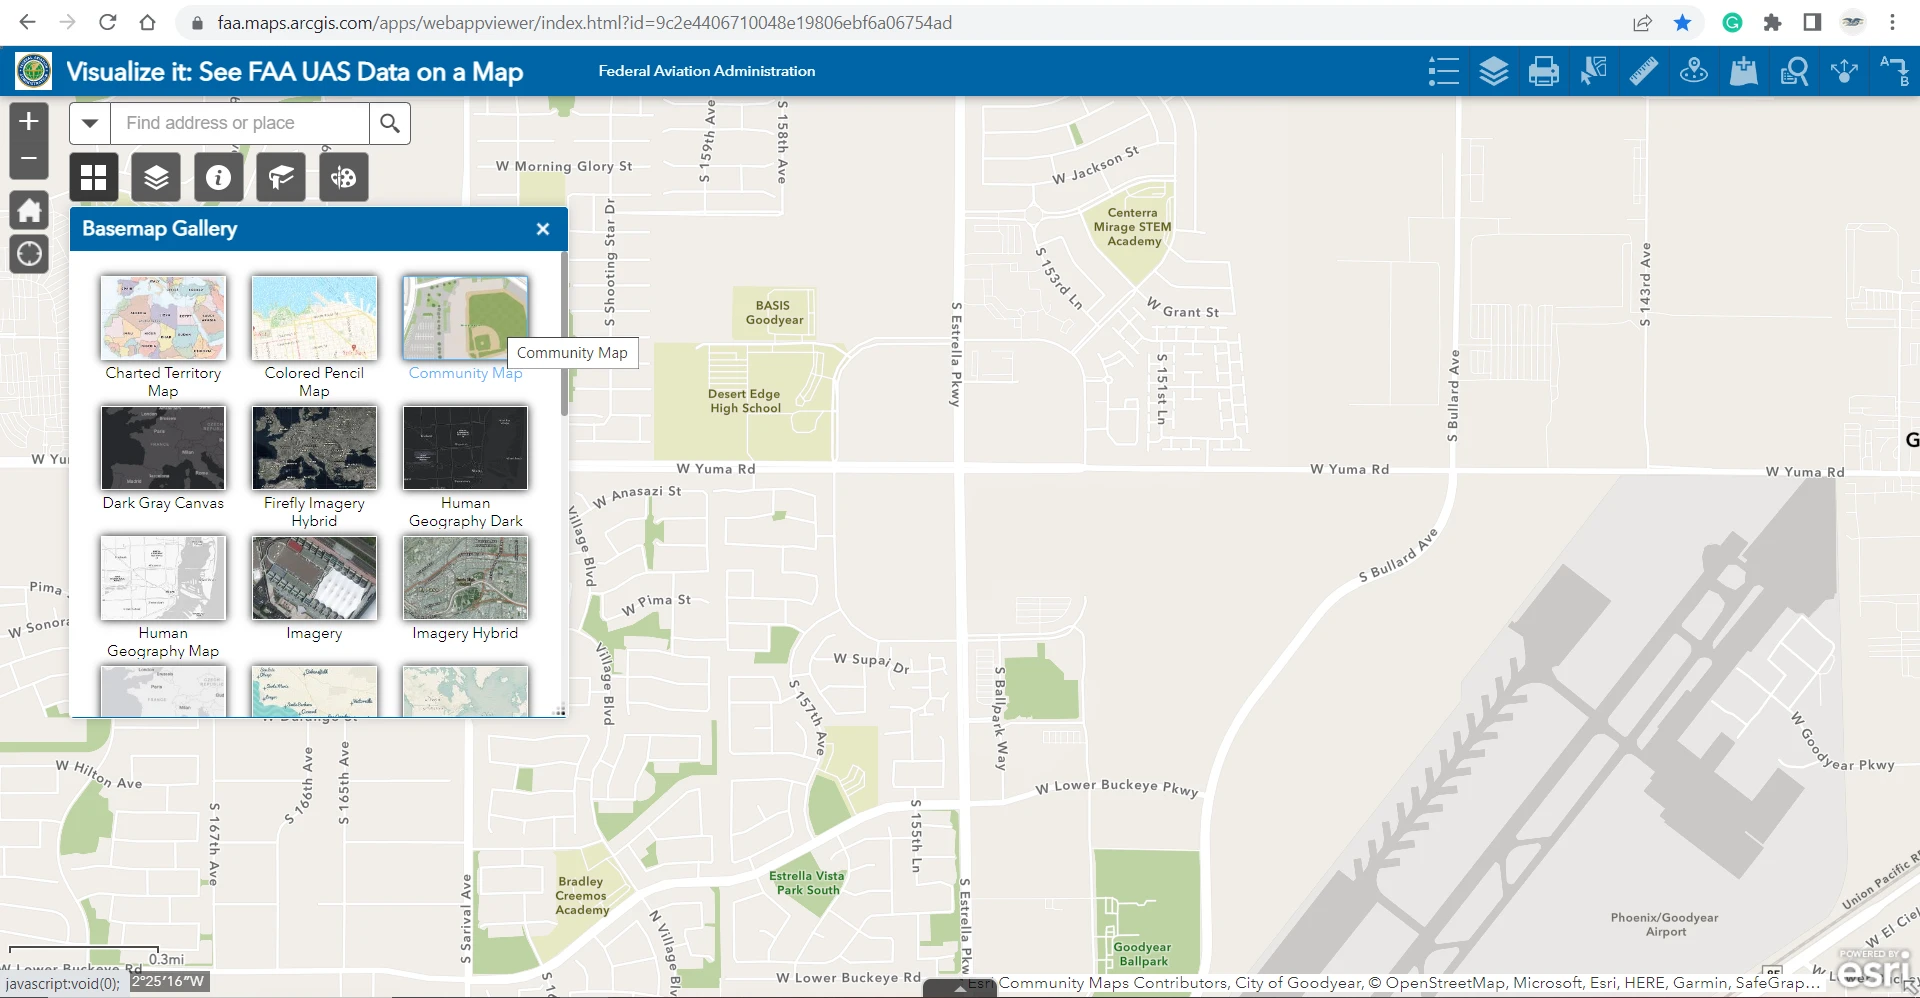
Task: Select the Colored Pencil Map thumbnail
Action: pos(314,318)
